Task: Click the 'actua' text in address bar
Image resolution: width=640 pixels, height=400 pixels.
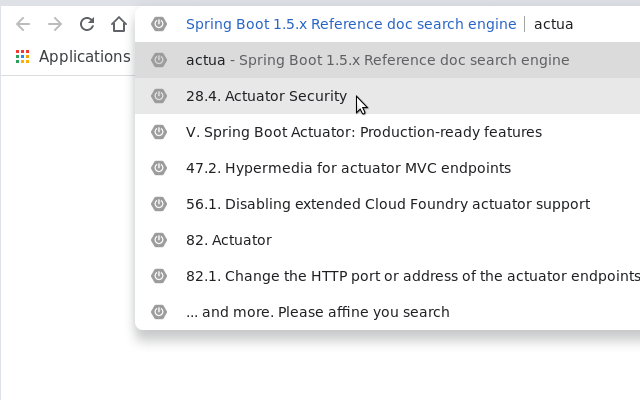Action: click(x=553, y=24)
